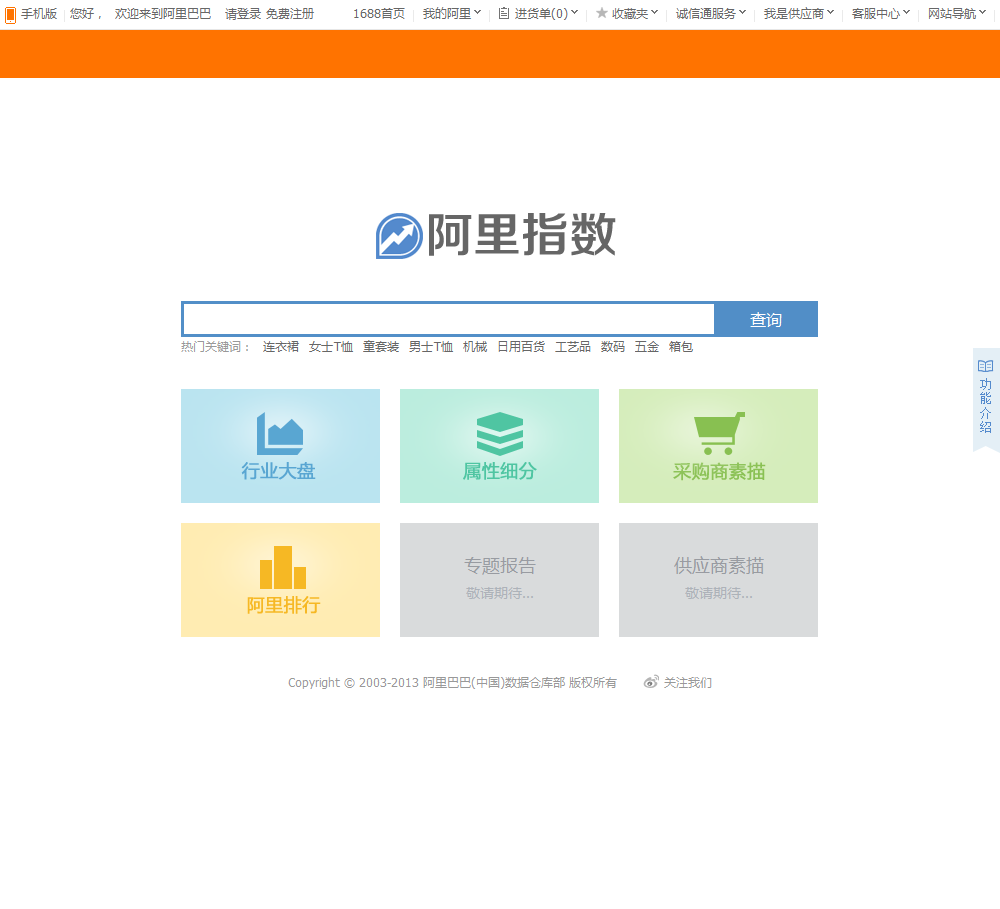Select hot keyword 童套装
The height and width of the screenshot is (909, 1000).
pos(381,346)
